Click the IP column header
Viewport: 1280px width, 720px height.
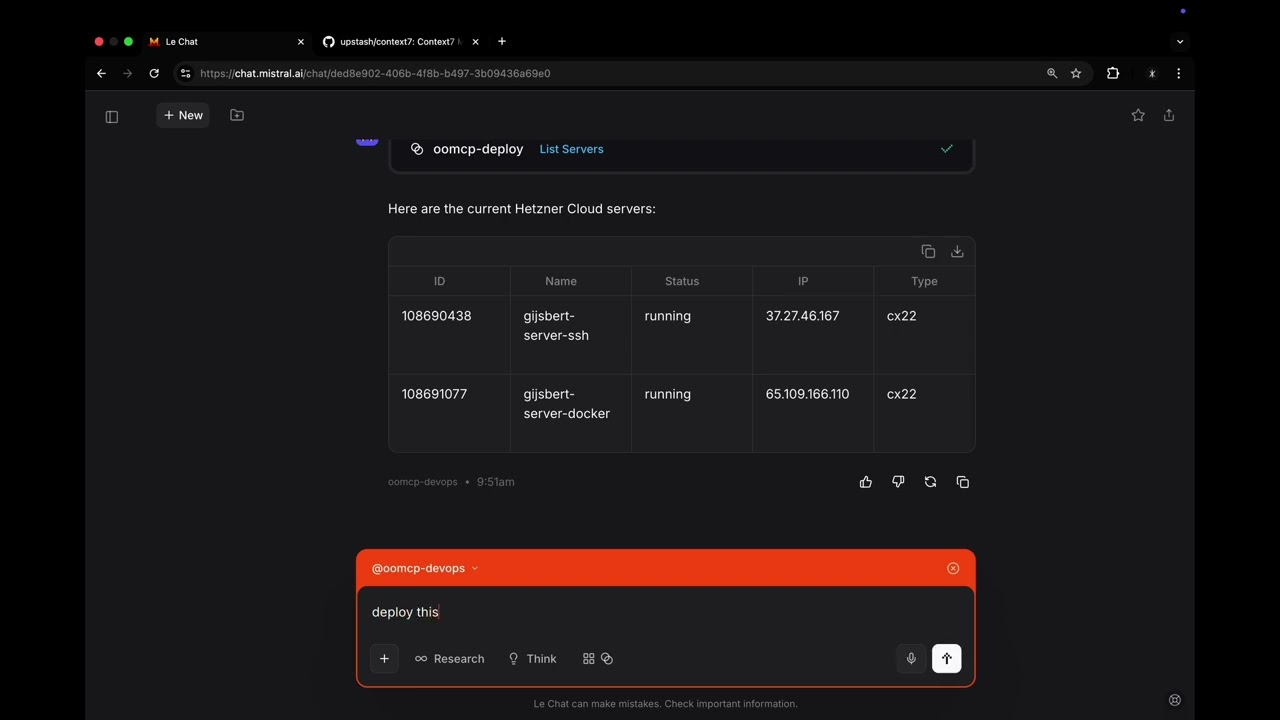803,281
